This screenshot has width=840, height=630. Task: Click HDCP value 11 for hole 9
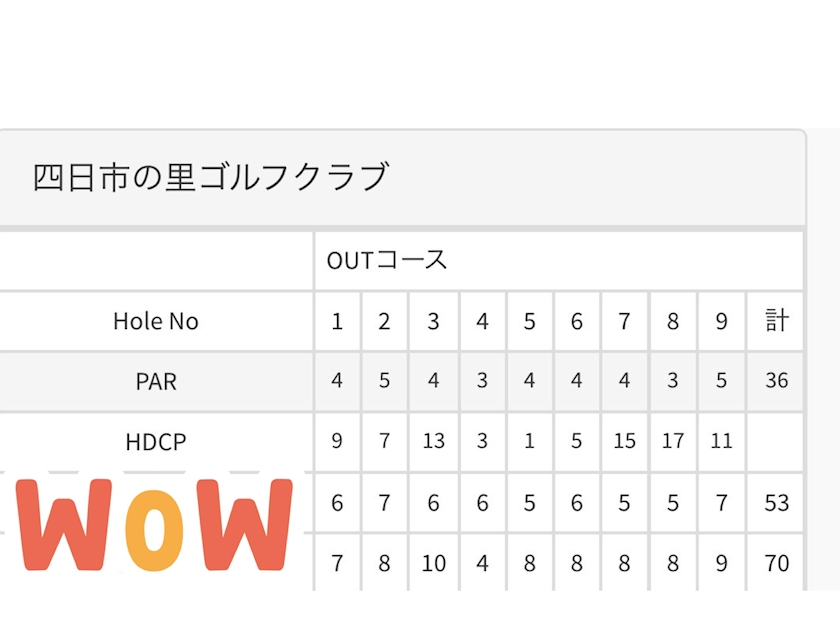721,441
